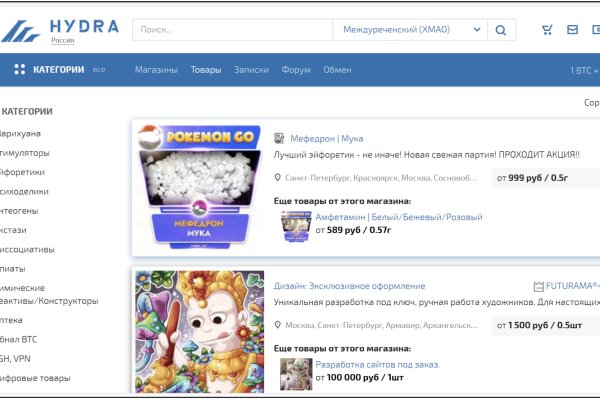This screenshot has width=600, height=400.
Task: Open the sort dropdown at top right of listings
Action: click(x=591, y=103)
